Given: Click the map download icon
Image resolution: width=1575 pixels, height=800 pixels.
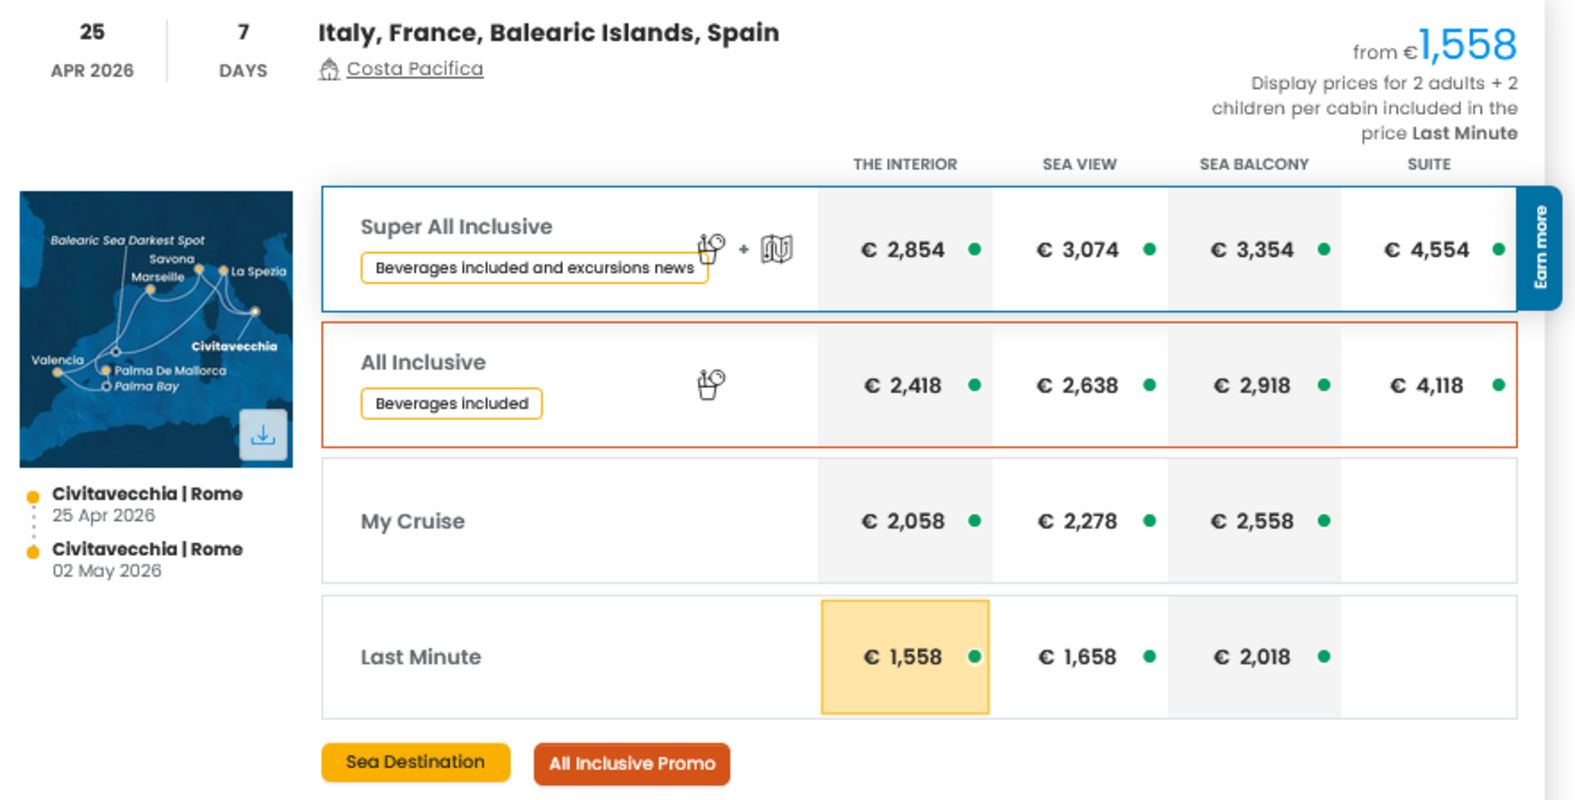Looking at the screenshot, I should (263, 435).
